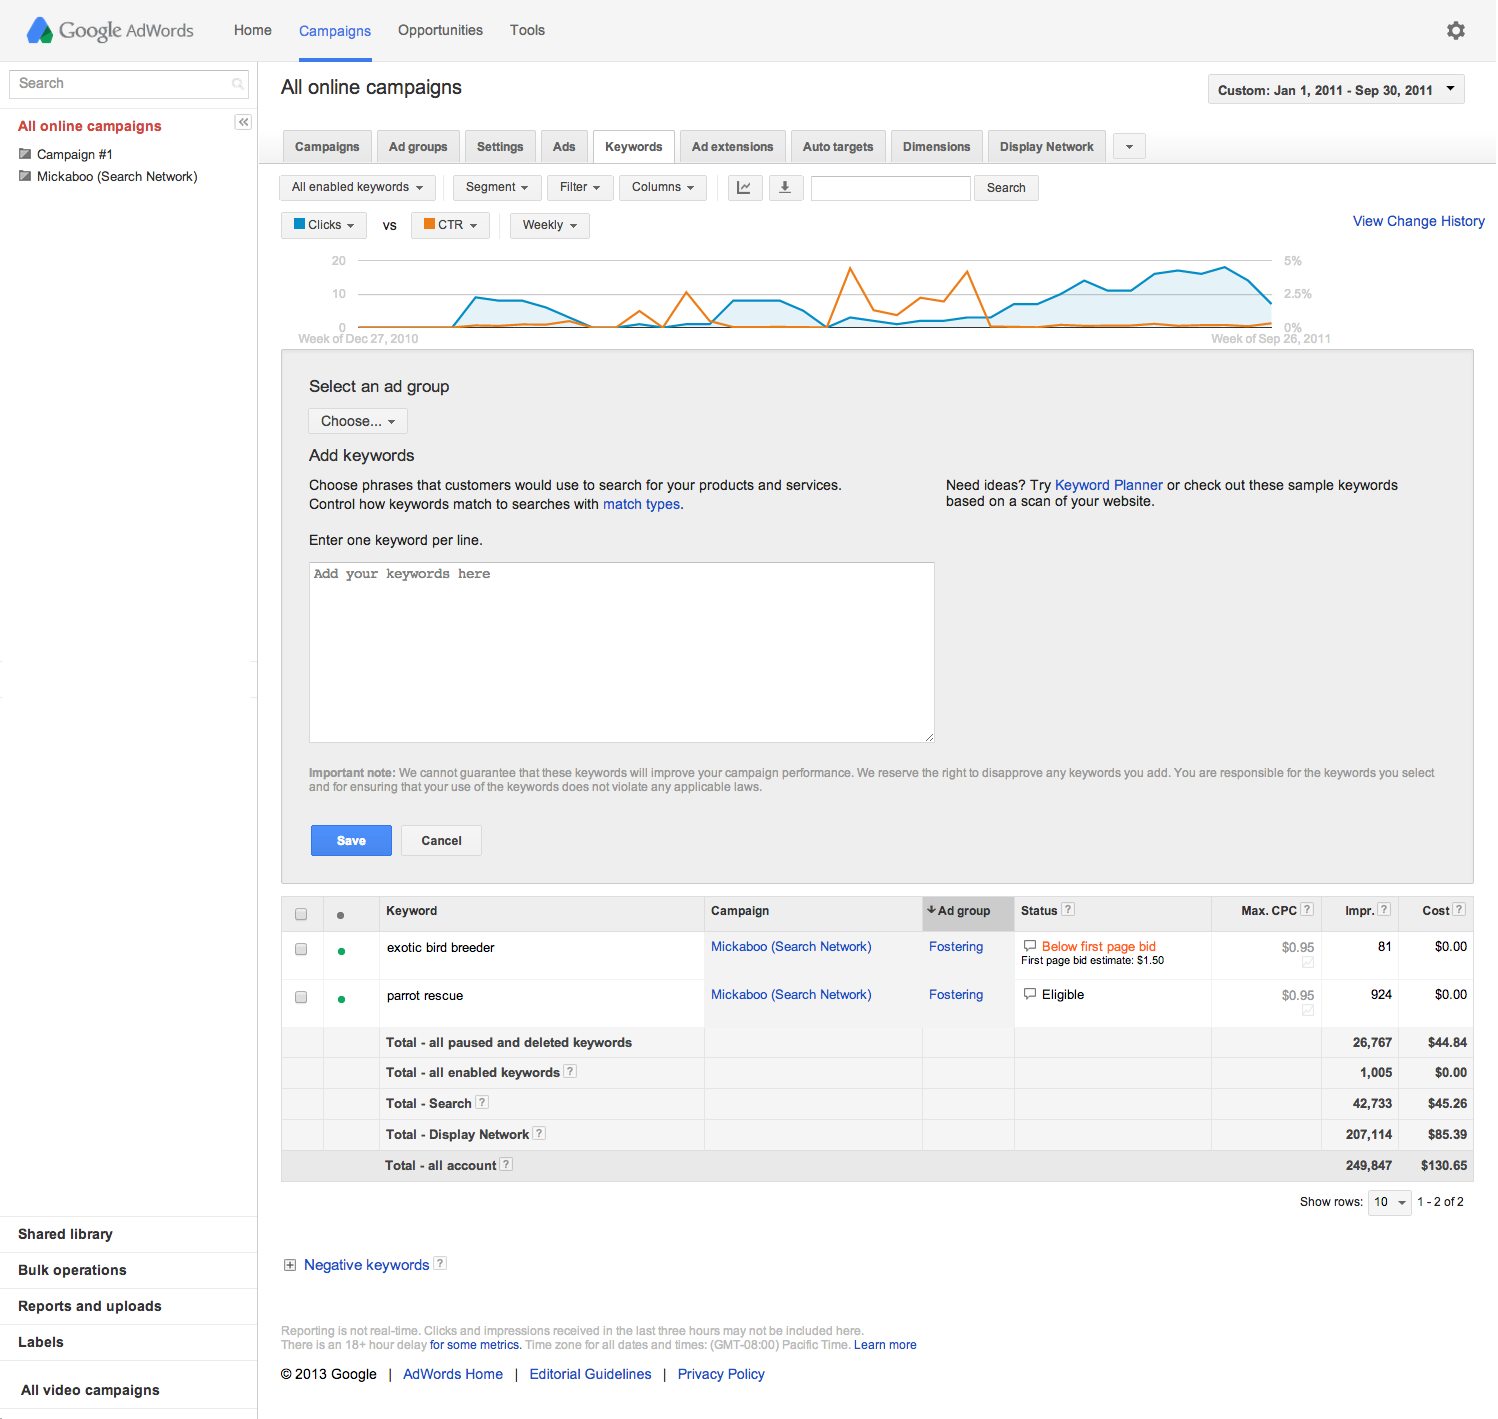Tick the select-all keywords checkbox in header
1498x1419 pixels.
tap(301, 914)
